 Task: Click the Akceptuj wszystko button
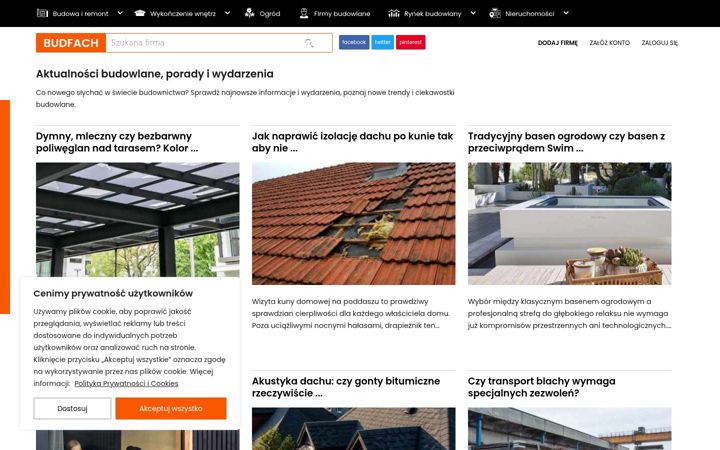click(x=171, y=408)
